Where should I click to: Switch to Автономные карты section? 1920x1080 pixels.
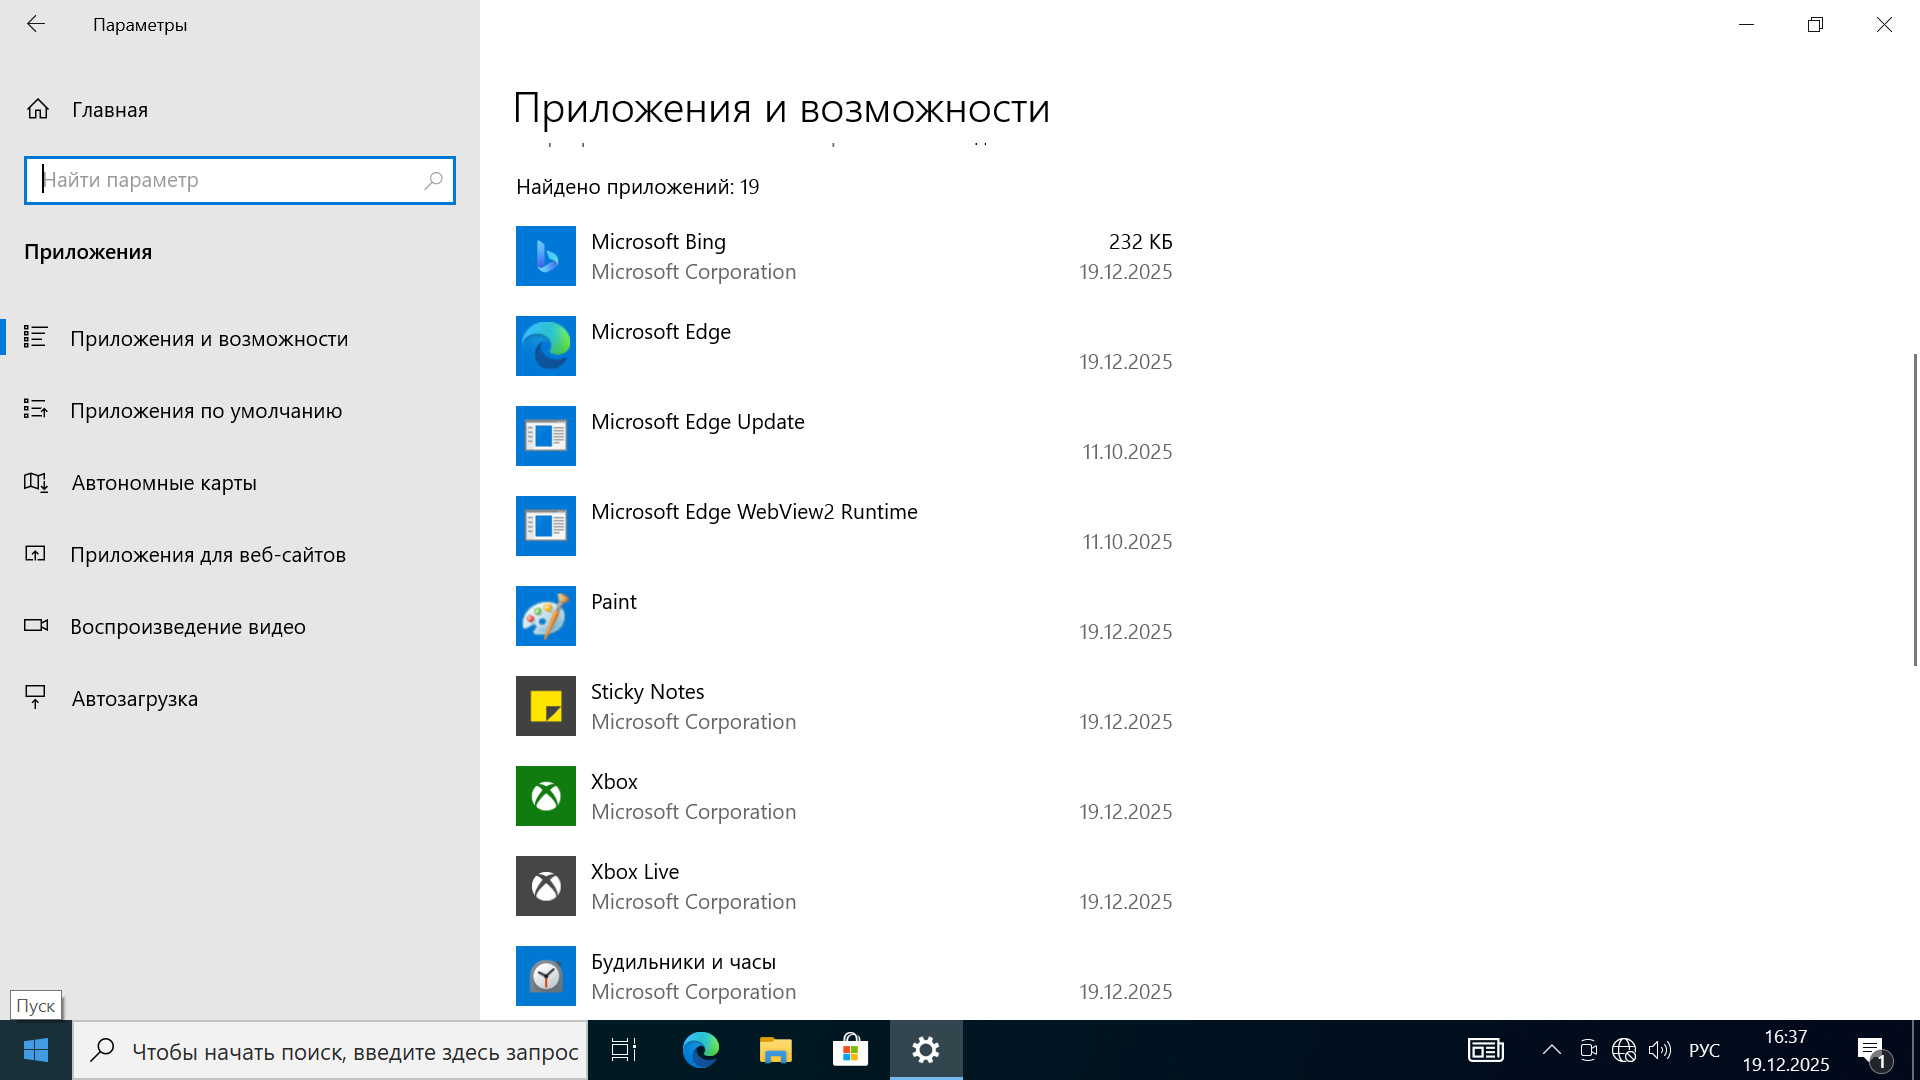click(164, 483)
